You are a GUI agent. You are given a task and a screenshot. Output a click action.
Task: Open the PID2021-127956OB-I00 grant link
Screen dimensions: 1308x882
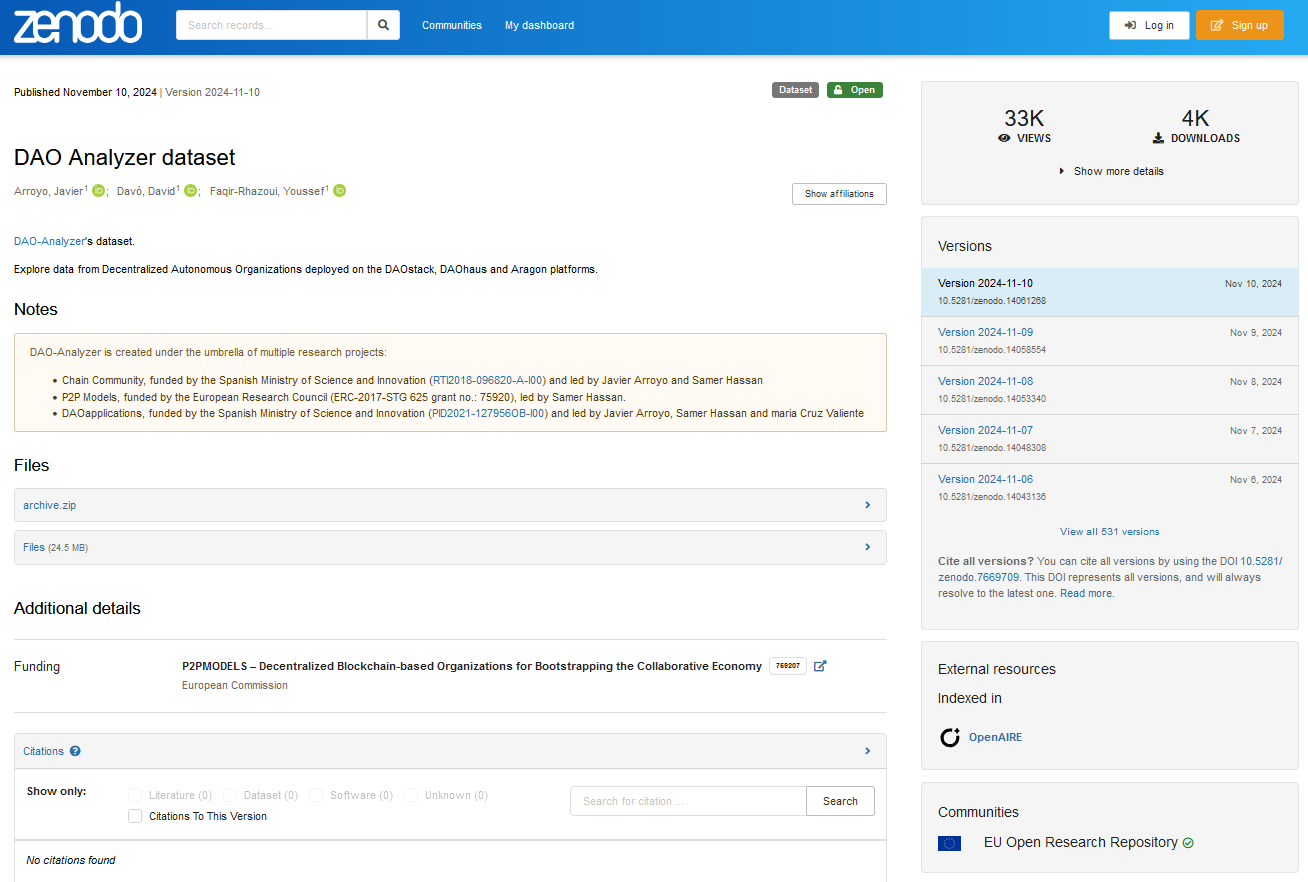pos(488,413)
